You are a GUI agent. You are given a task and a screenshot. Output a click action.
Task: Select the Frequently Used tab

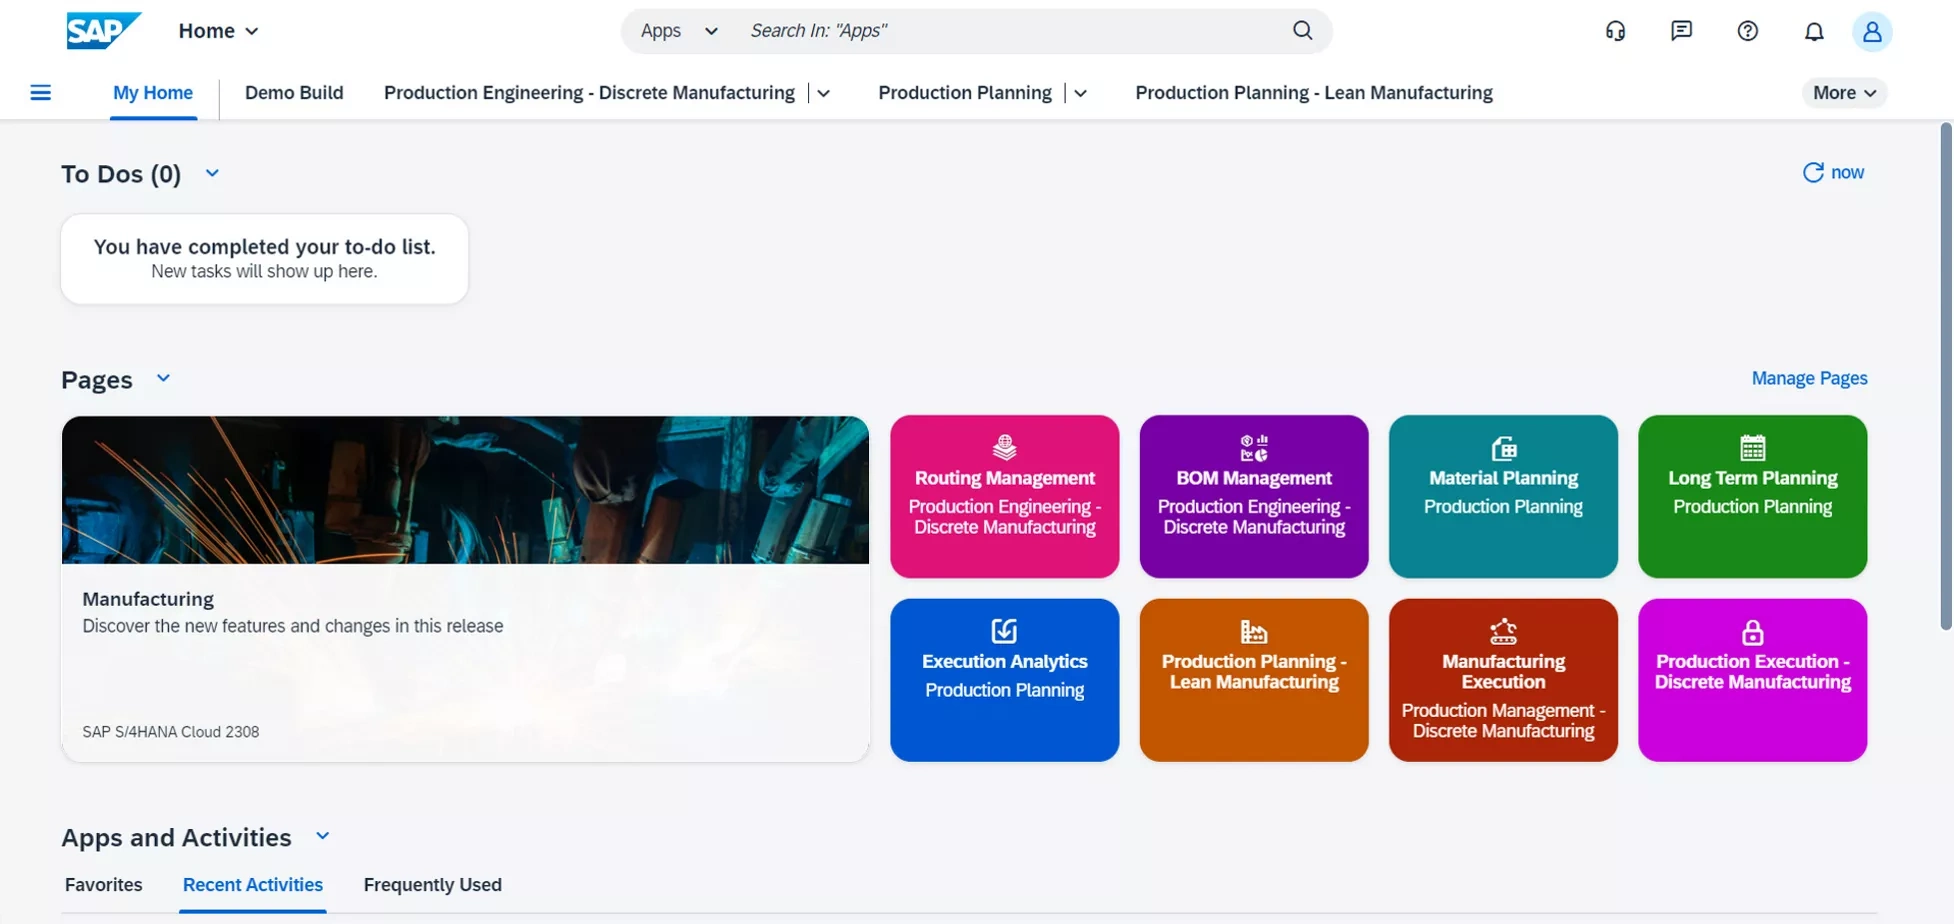[x=432, y=884]
